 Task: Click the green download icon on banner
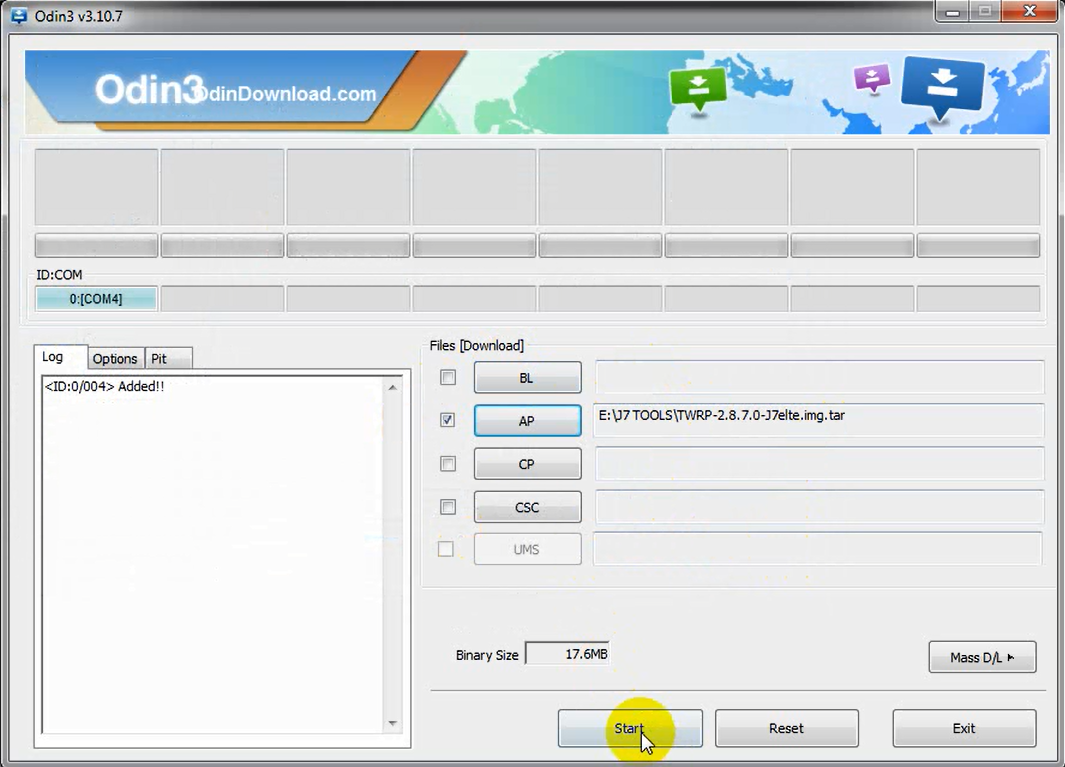tap(698, 90)
